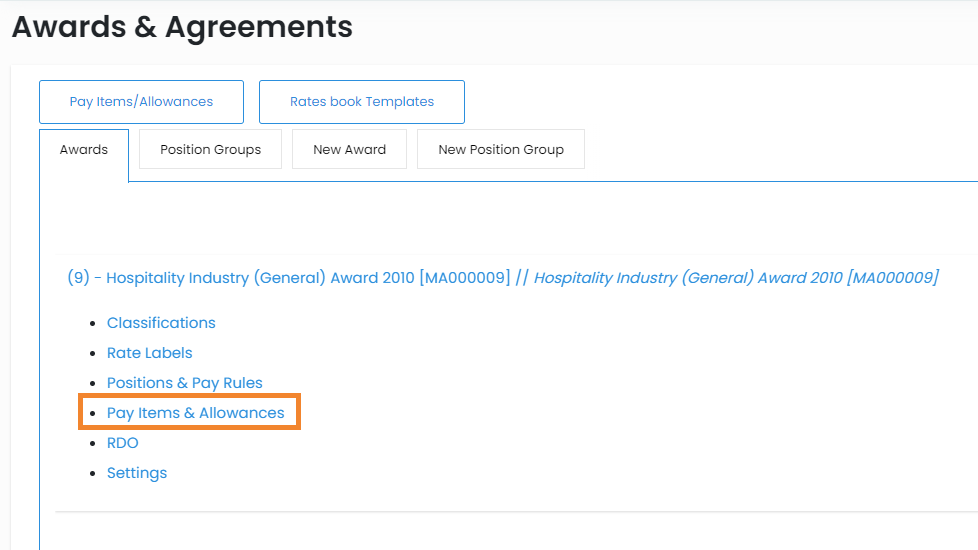Click the bullet next to Settings
978x550 pixels.
tap(93, 474)
